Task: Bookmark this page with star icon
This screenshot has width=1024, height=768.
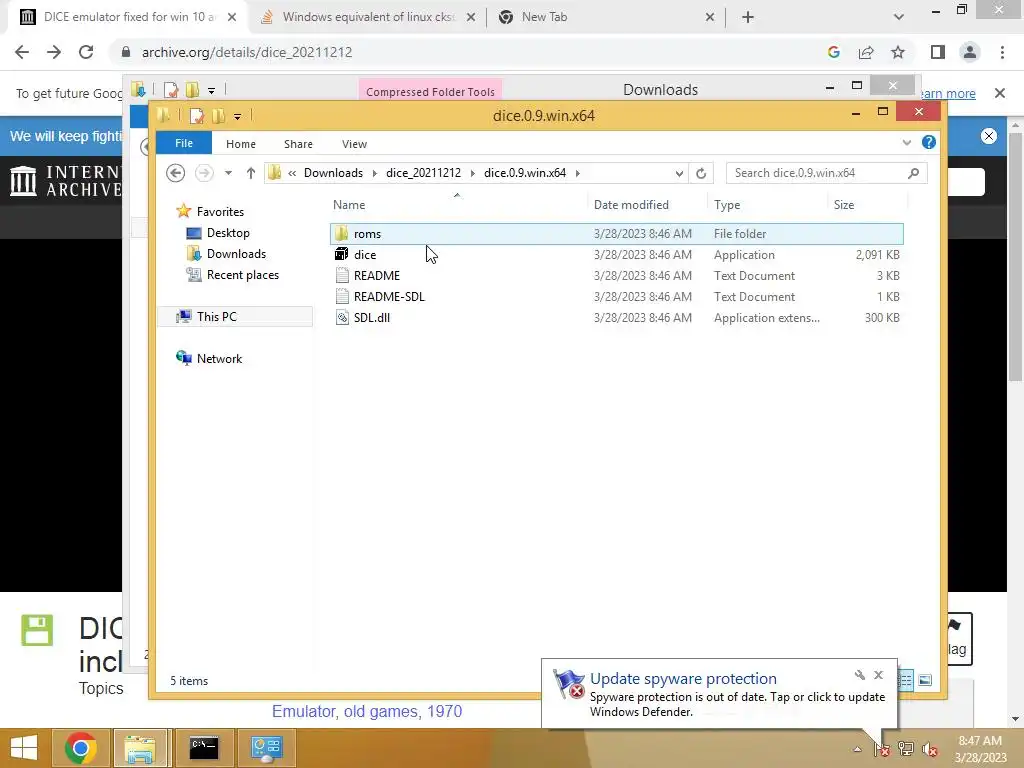Action: pyautogui.click(x=898, y=52)
